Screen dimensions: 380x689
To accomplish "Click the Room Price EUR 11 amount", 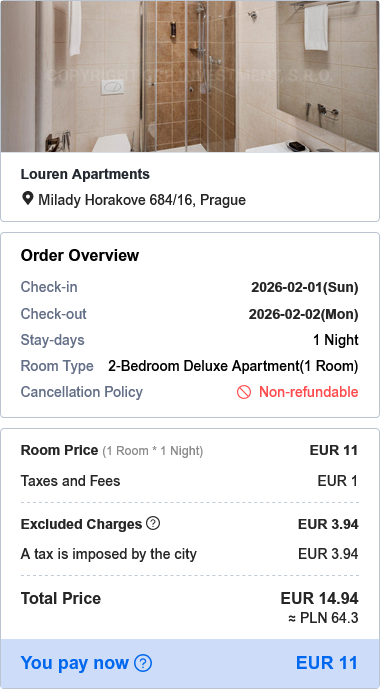I will [334, 450].
